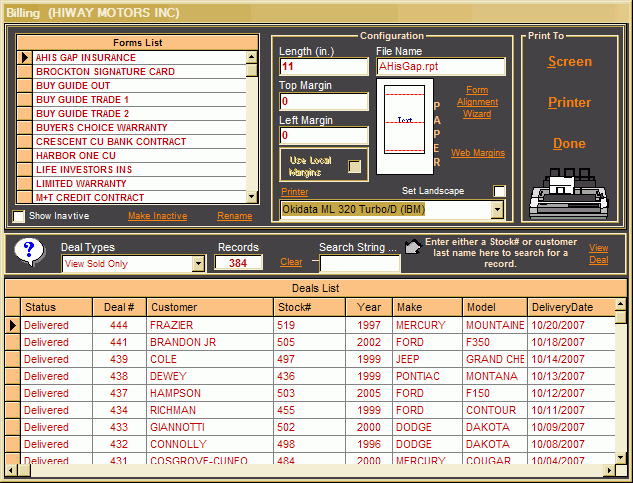The width and height of the screenshot is (633, 483).
Task: Select the HAMPSON customer cell
Action: pyautogui.click(x=210, y=393)
